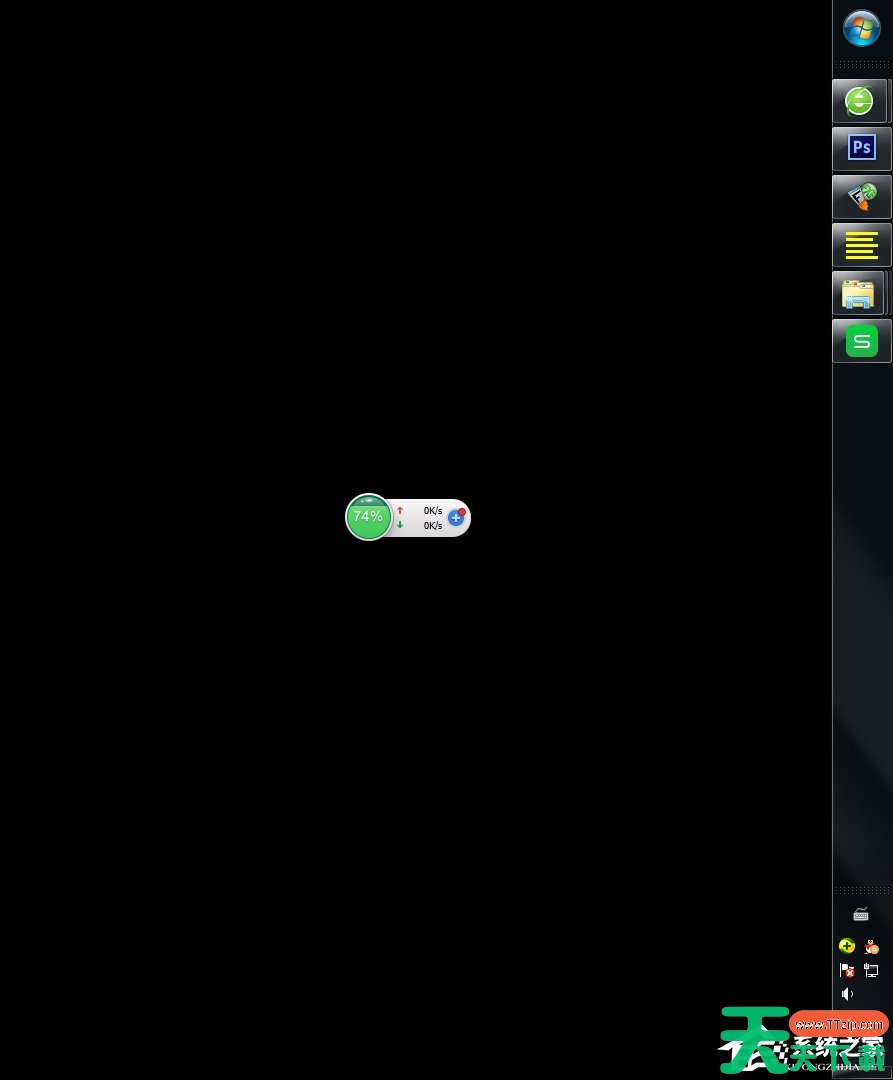
Task: Click the dotted grip handle below Start orb
Action: (x=862, y=64)
